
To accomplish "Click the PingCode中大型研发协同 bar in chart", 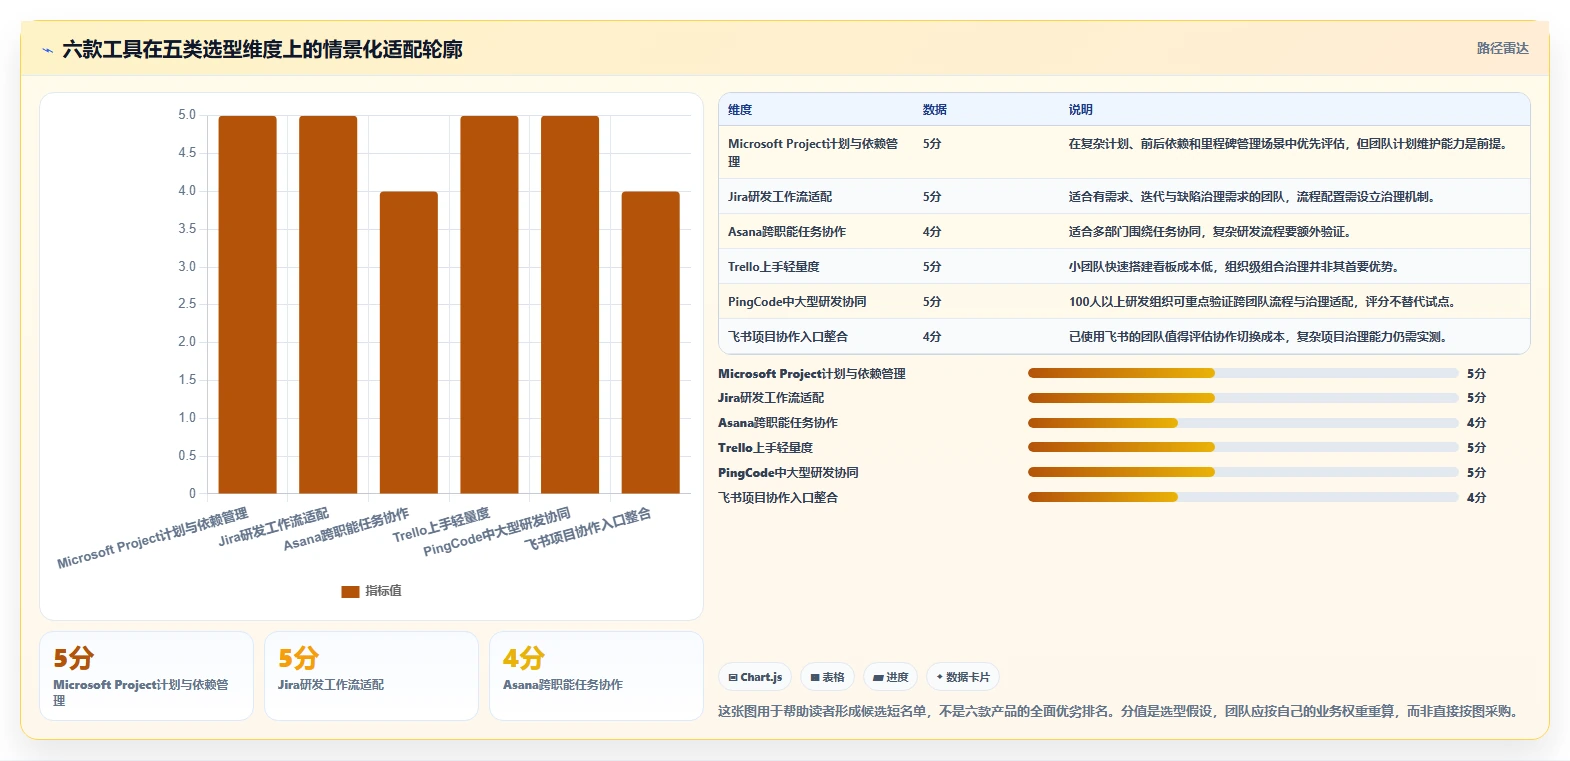I will pos(570,305).
